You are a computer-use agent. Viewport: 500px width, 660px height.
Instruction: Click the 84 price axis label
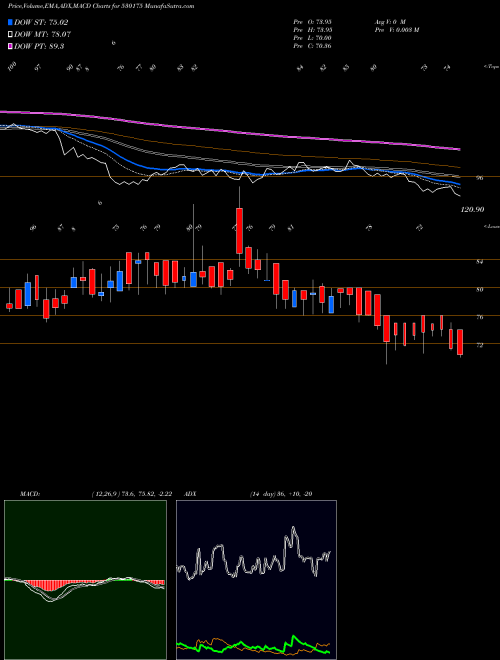(479, 261)
